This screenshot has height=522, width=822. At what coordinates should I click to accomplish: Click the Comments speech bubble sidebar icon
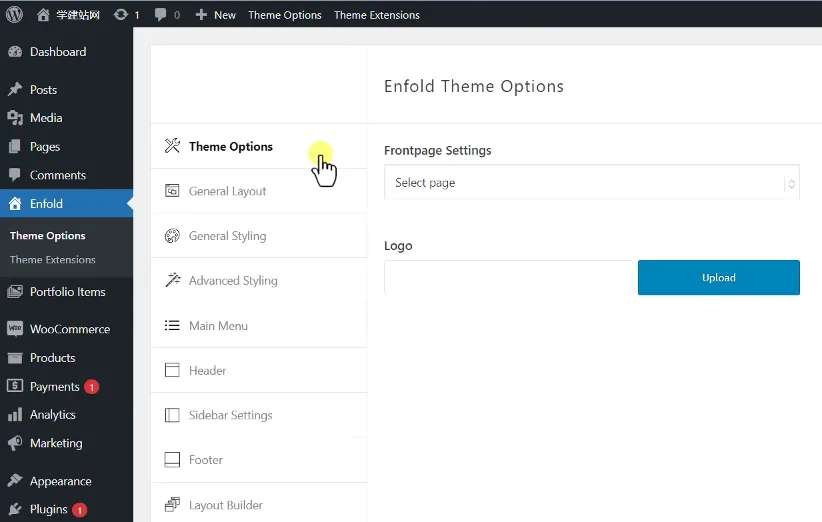pyautogui.click(x=15, y=175)
